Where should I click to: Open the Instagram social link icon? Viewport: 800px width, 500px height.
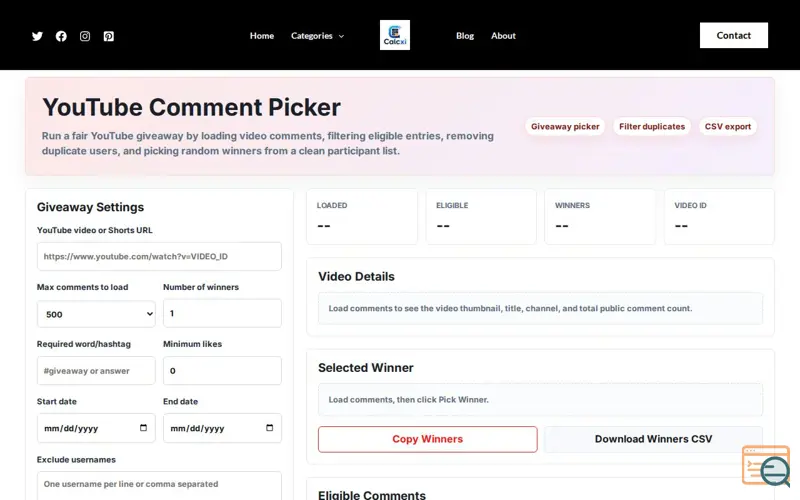(x=85, y=36)
